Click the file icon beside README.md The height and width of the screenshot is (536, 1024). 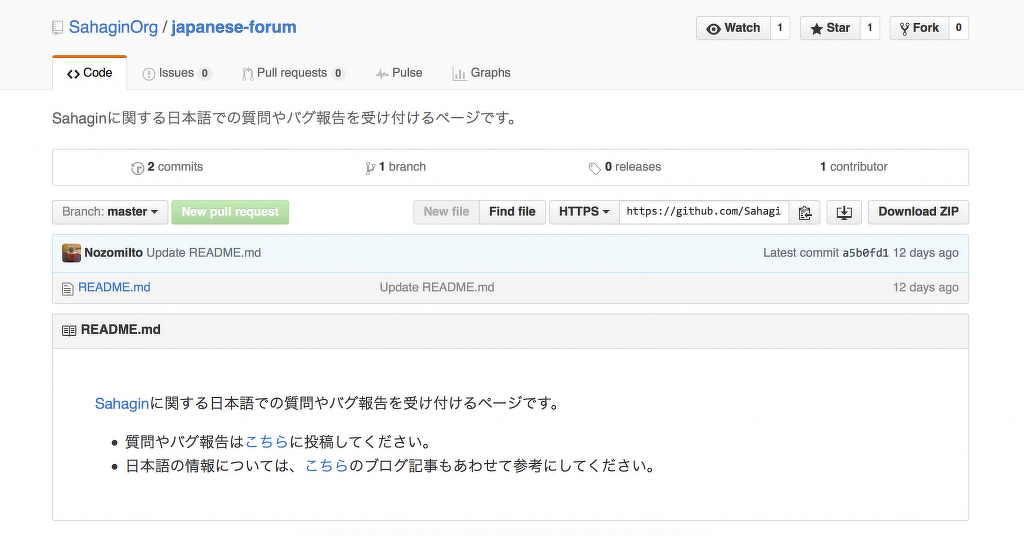coord(67,289)
